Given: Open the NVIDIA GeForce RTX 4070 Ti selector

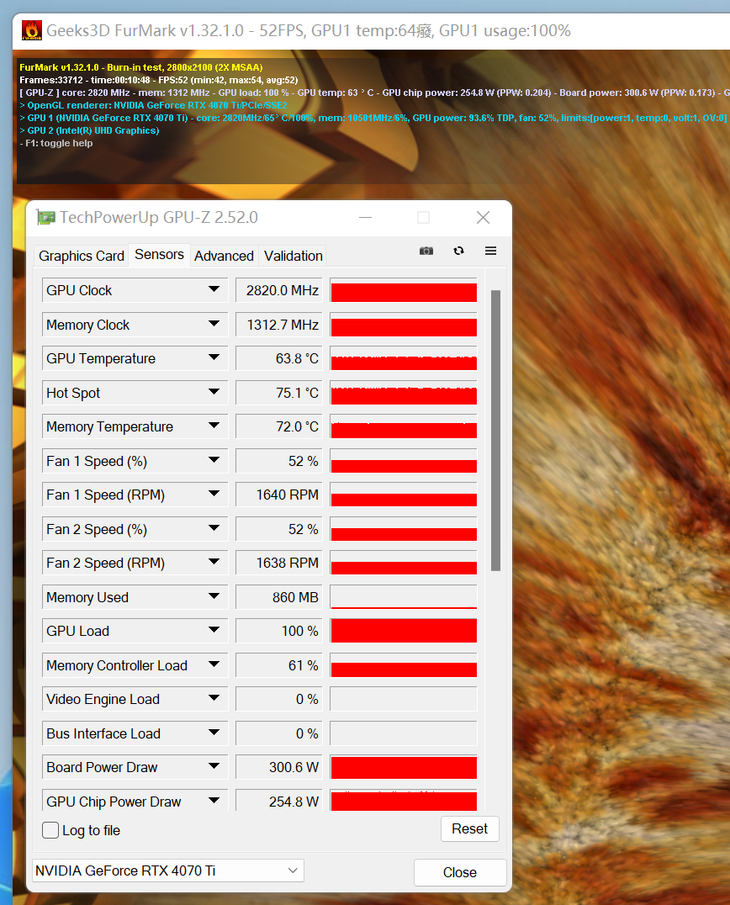Looking at the screenshot, I should pyautogui.click(x=168, y=870).
